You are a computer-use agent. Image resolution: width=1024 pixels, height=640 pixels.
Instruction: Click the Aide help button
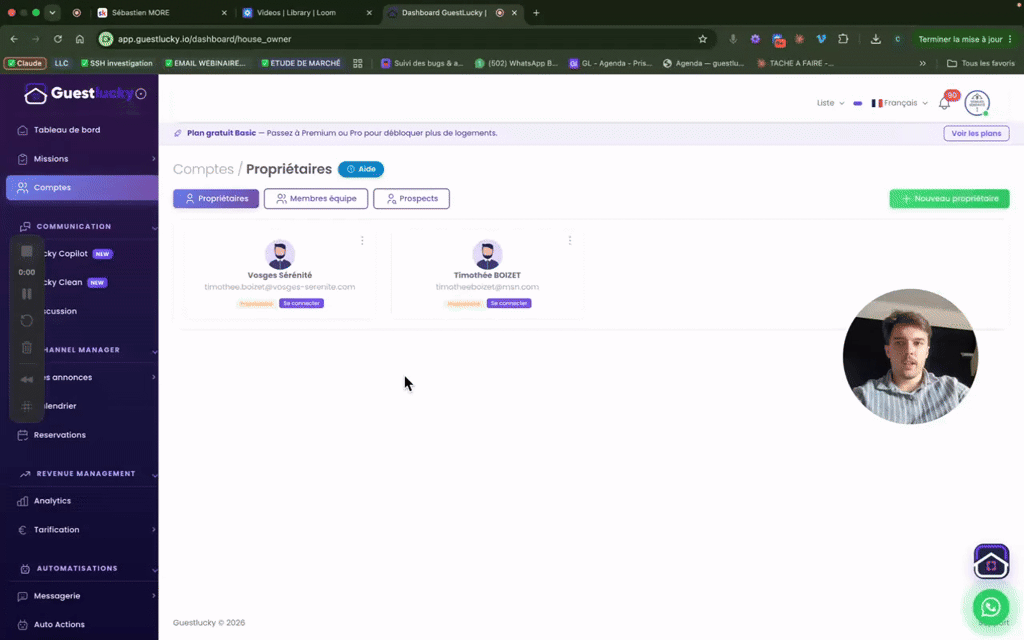[x=360, y=169]
